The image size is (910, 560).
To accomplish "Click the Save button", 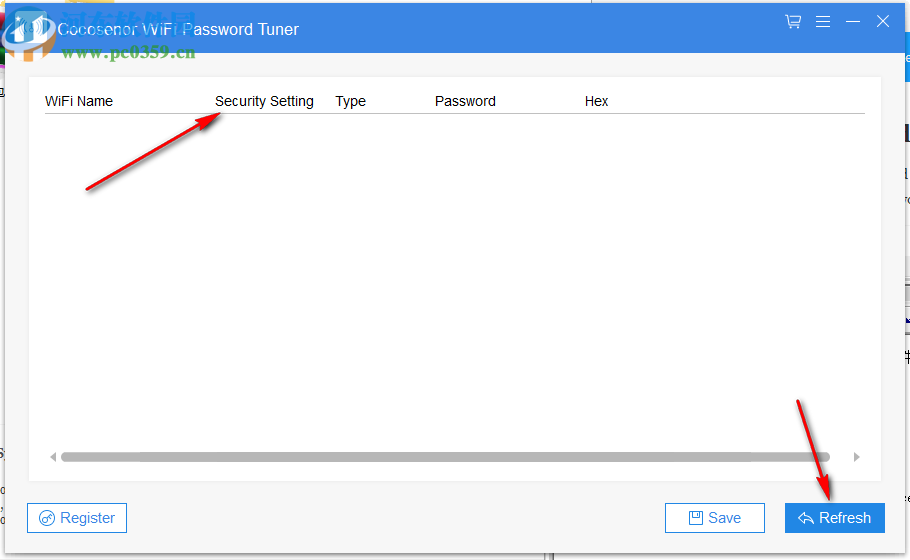I will [x=714, y=518].
